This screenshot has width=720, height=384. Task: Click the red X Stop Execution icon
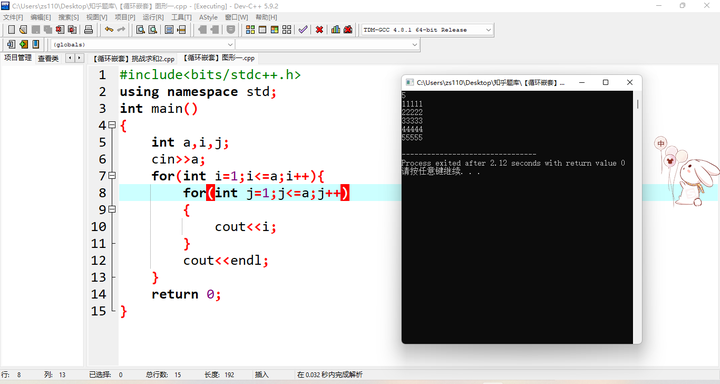320,29
